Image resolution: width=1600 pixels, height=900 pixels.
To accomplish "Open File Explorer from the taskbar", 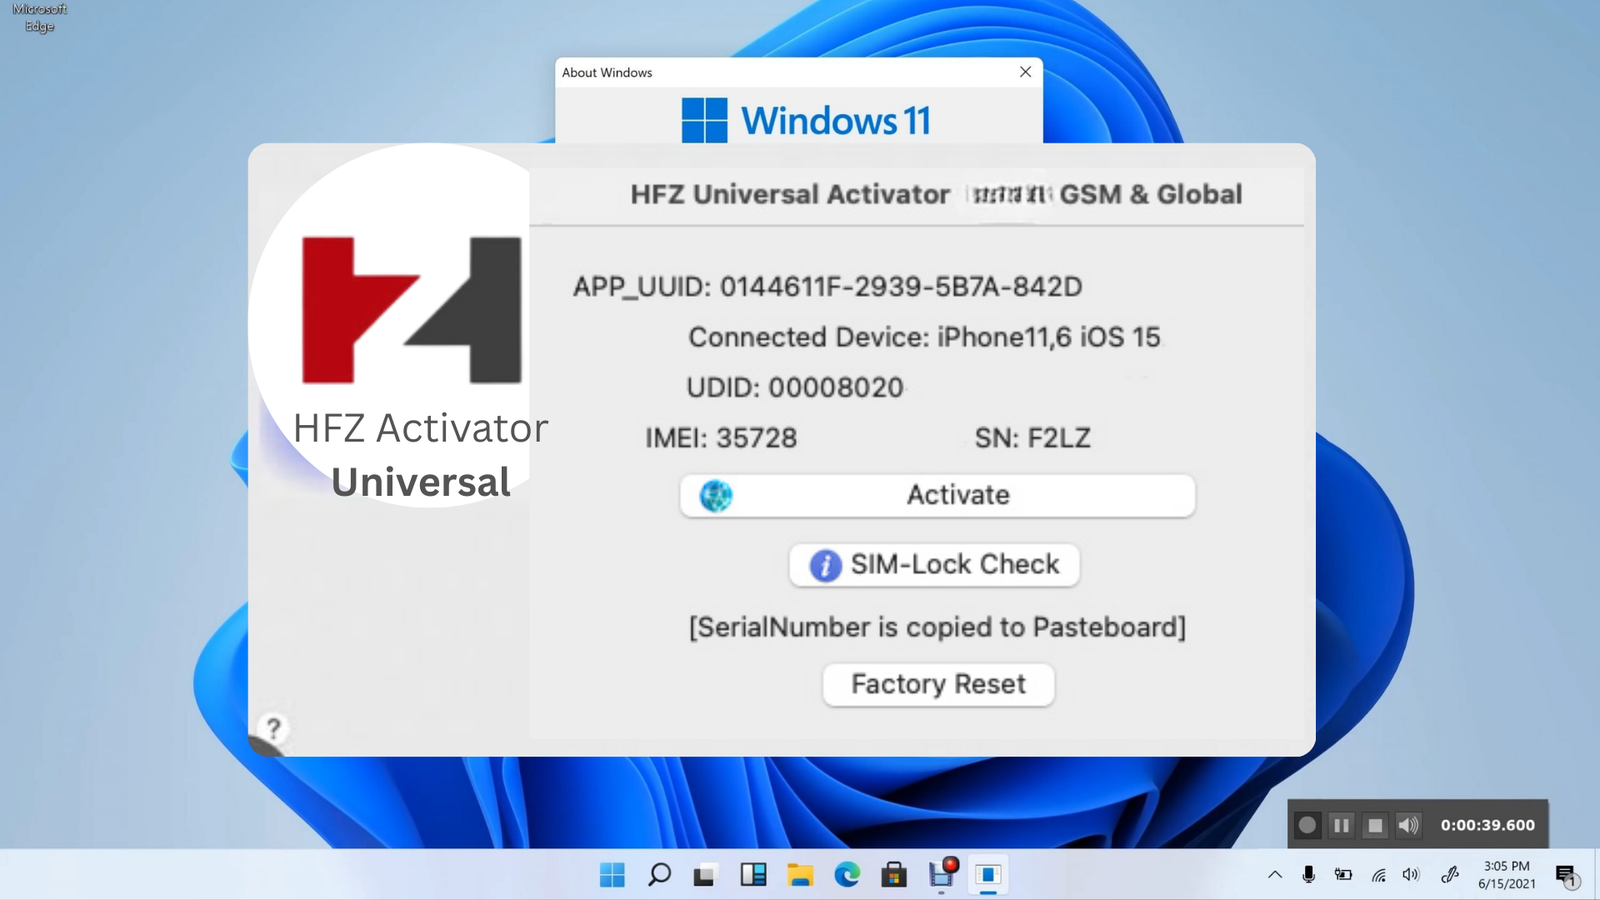I will pyautogui.click(x=800, y=874).
